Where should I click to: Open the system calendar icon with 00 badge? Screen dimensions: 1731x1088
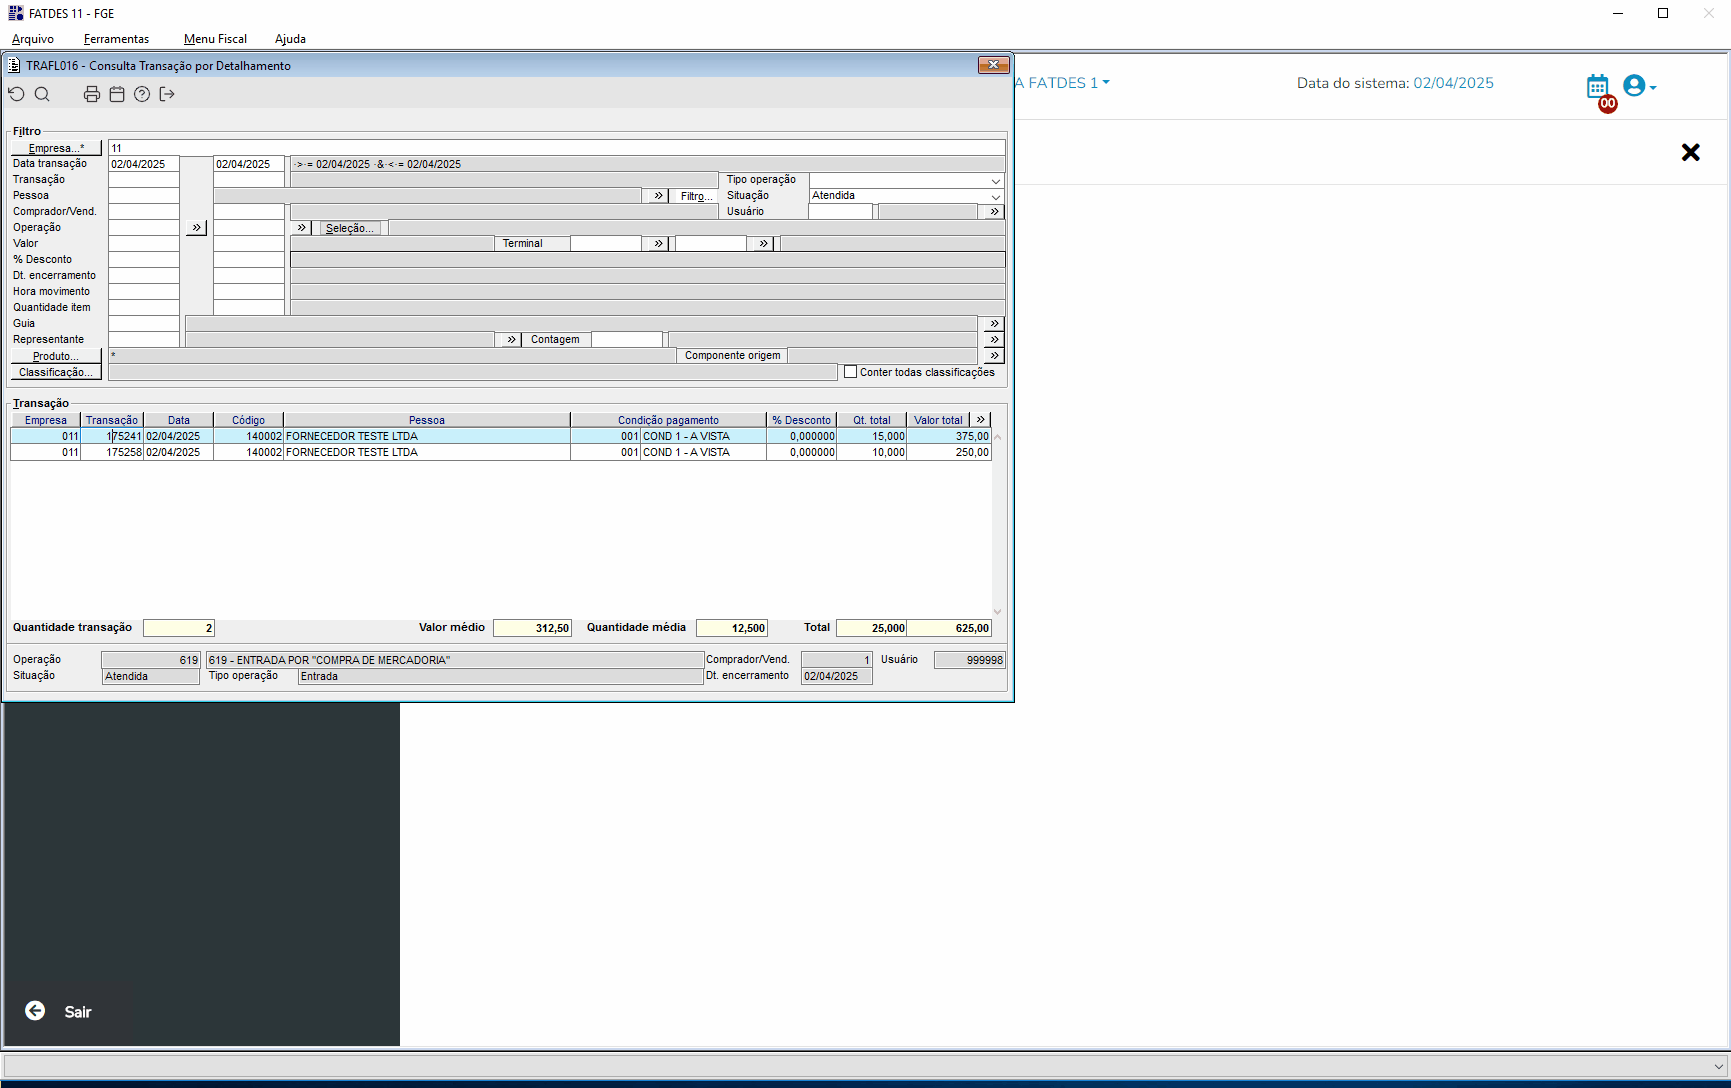[x=1598, y=87]
